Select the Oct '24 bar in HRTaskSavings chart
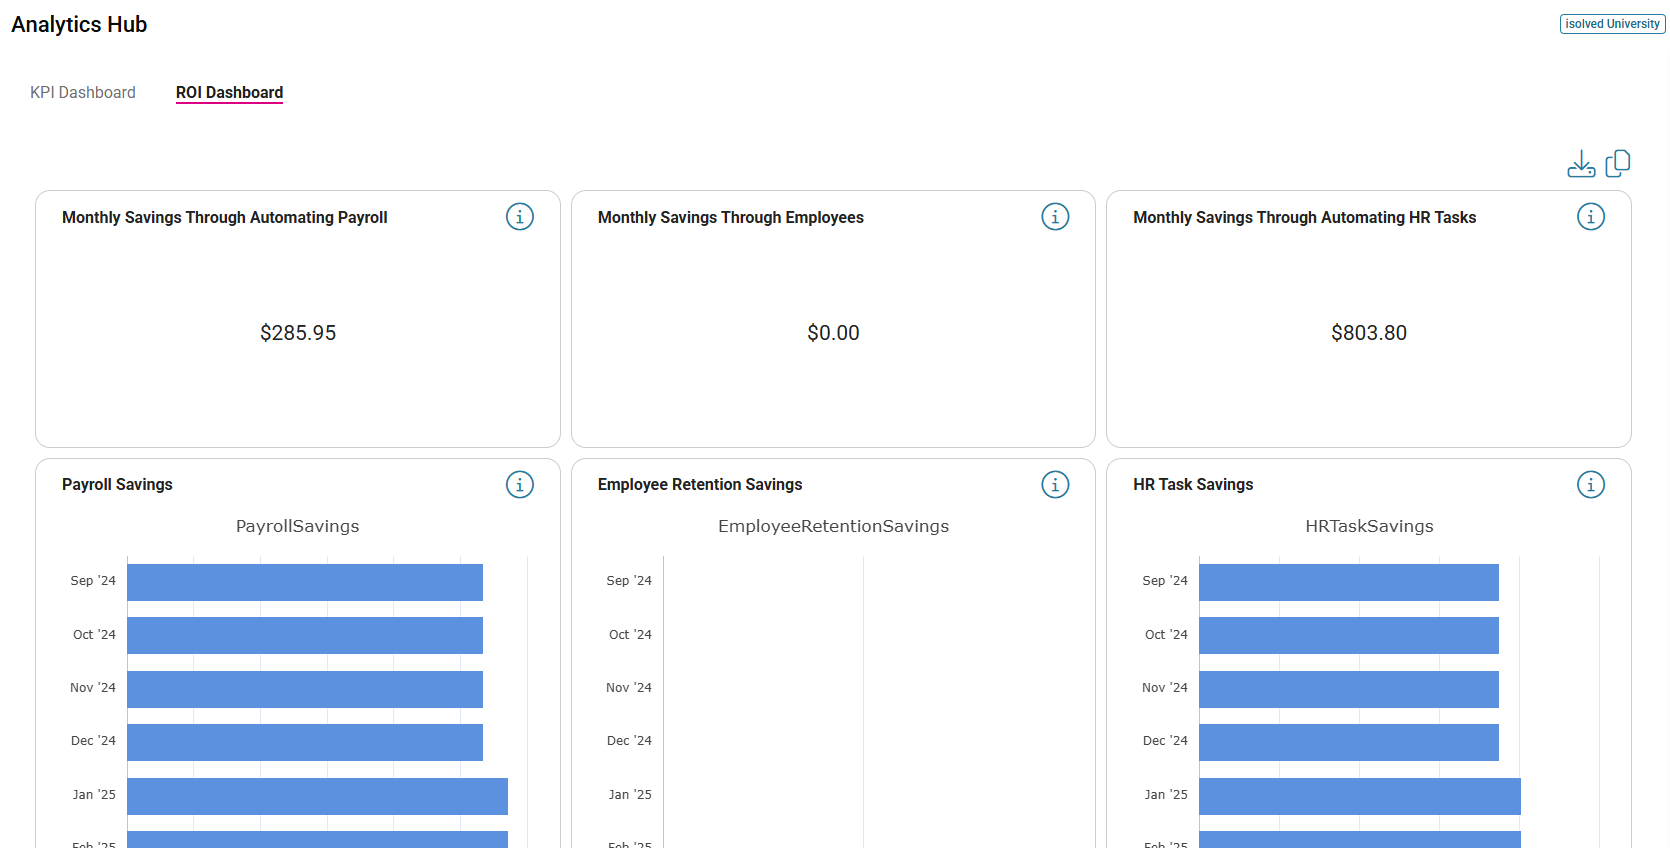Image resolution: width=1670 pixels, height=848 pixels. [x=1348, y=635]
